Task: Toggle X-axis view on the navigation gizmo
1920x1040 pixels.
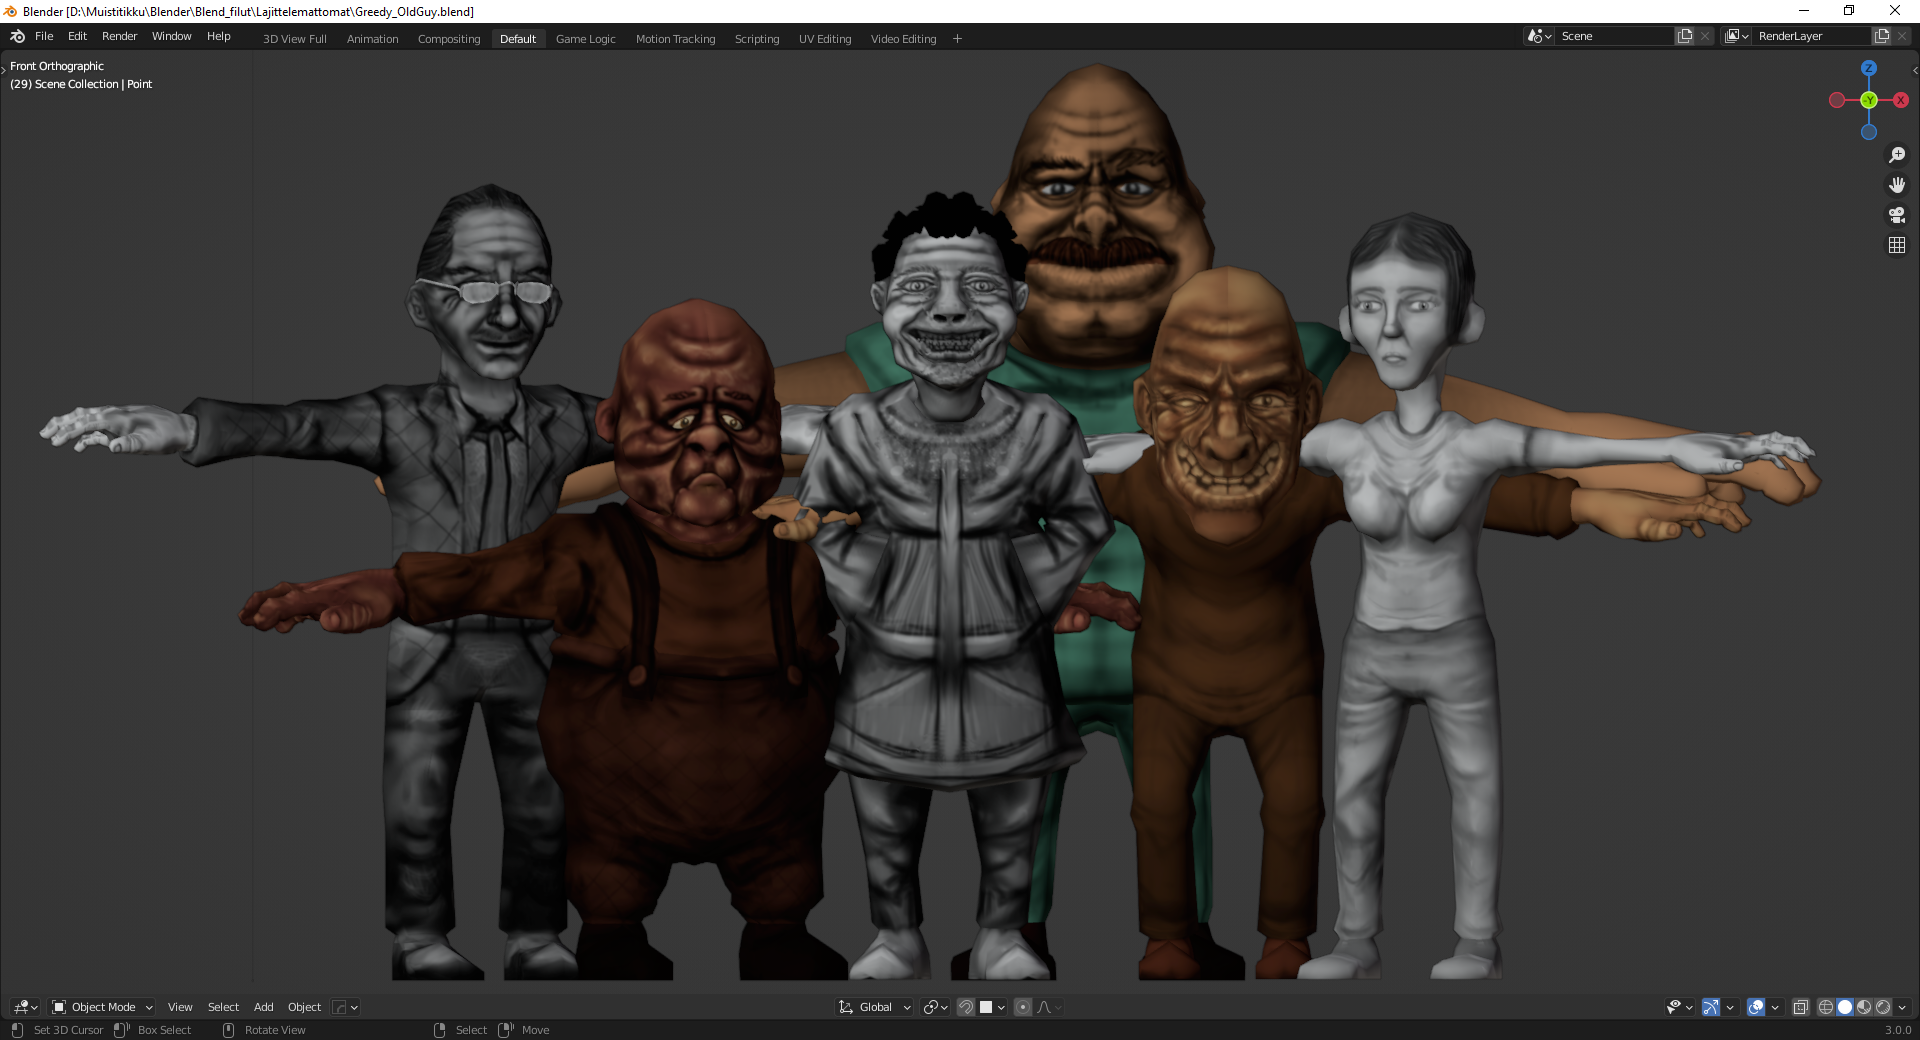Action: pyautogui.click(x=1901, y=100)
